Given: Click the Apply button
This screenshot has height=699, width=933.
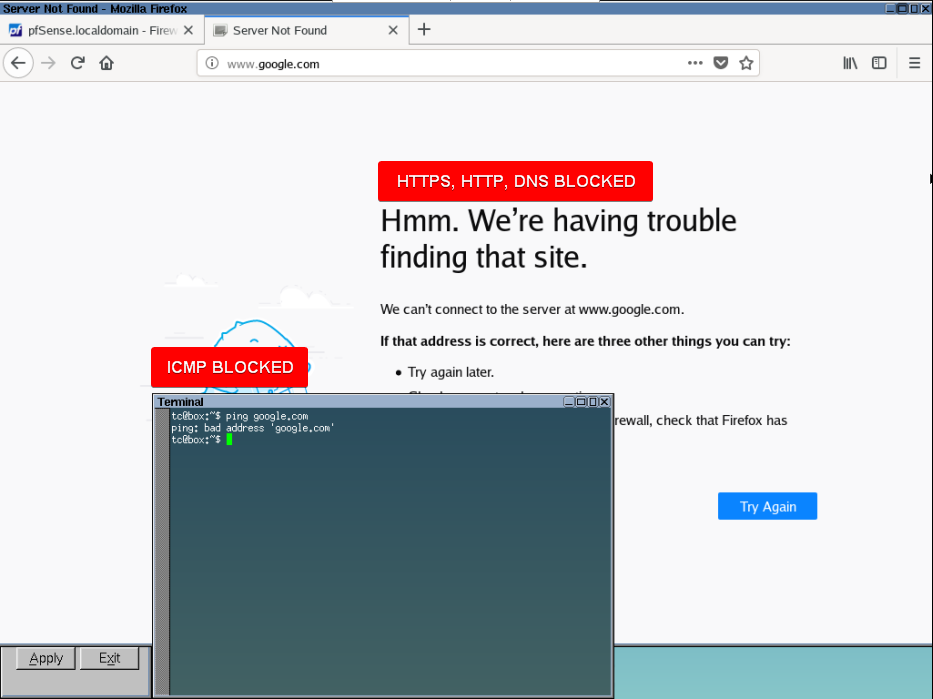Looking at the screenshot, I should 46,658.
